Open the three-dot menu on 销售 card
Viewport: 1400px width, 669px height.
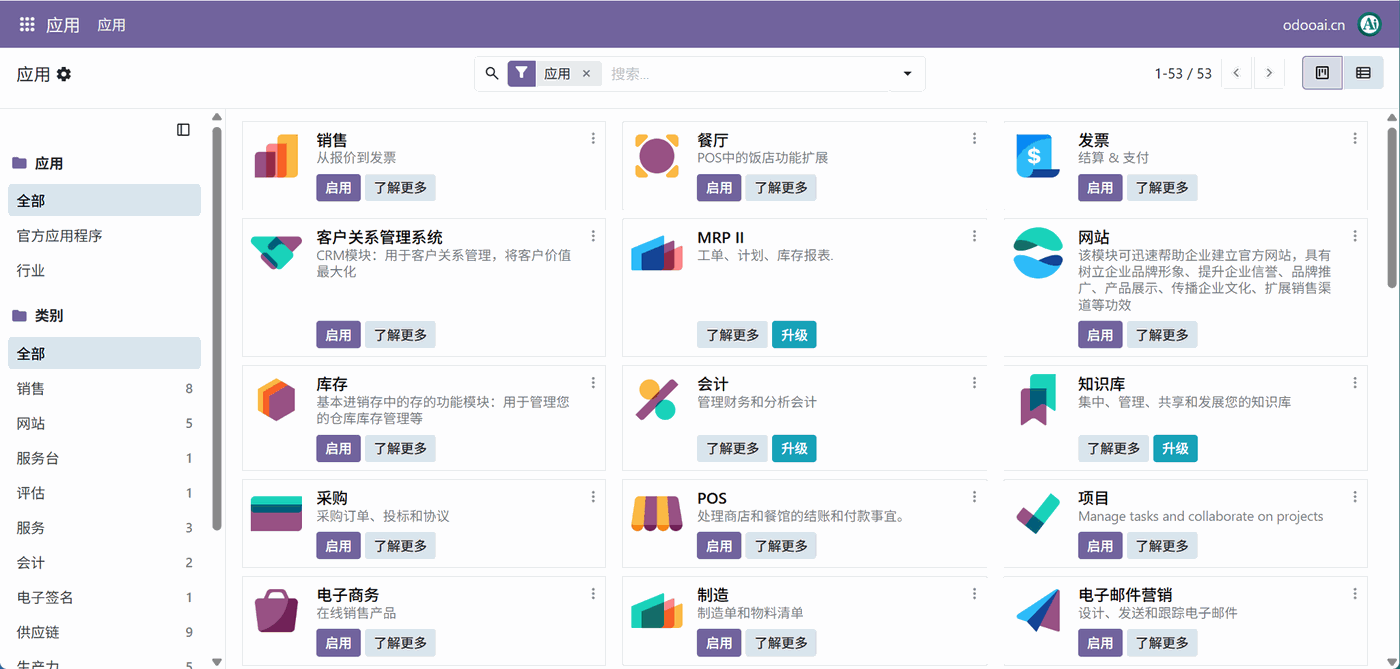point(593,139)
